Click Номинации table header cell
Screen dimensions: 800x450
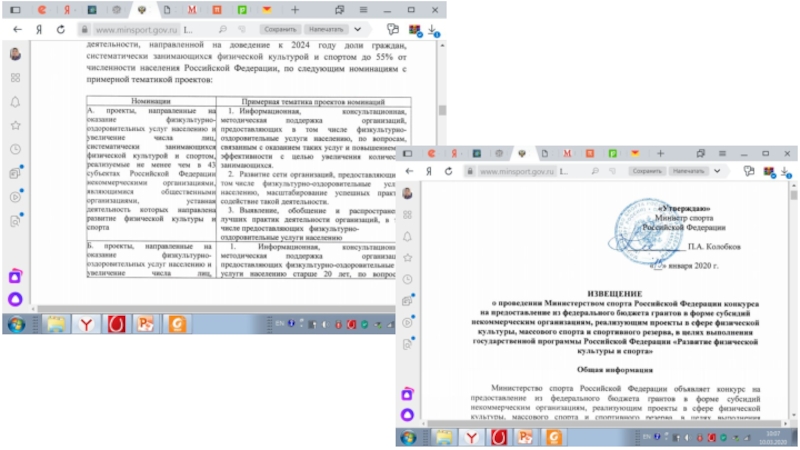(151, 102)
